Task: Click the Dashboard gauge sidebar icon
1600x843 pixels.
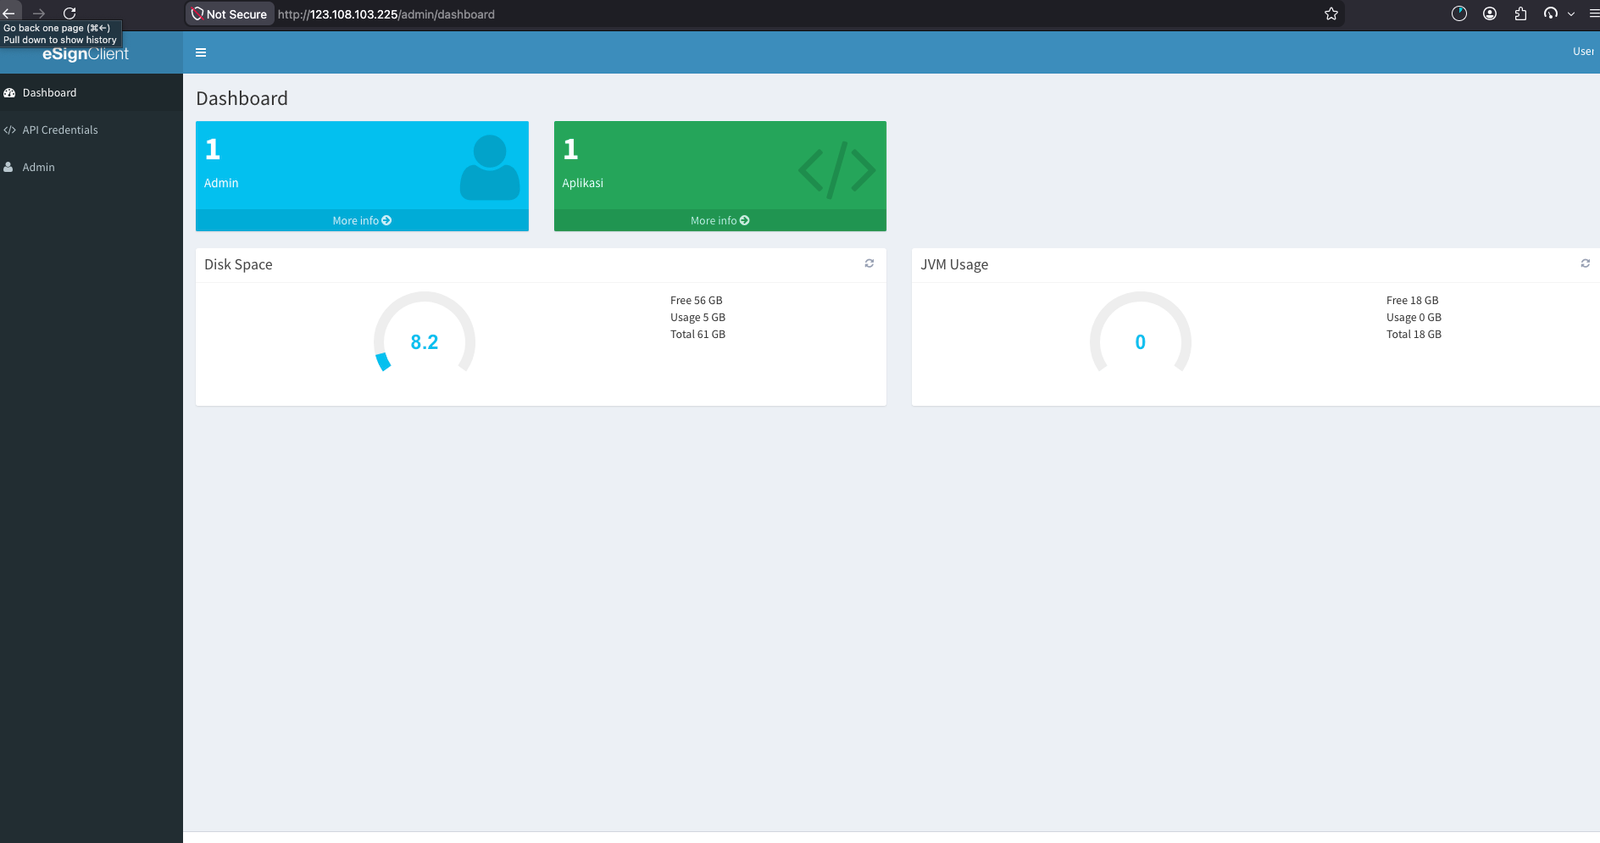Action: click(10, 93)
